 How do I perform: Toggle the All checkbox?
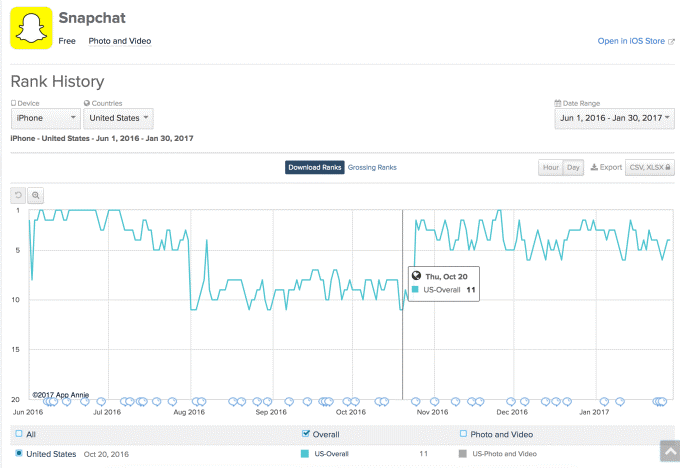(x=18, y=434)
